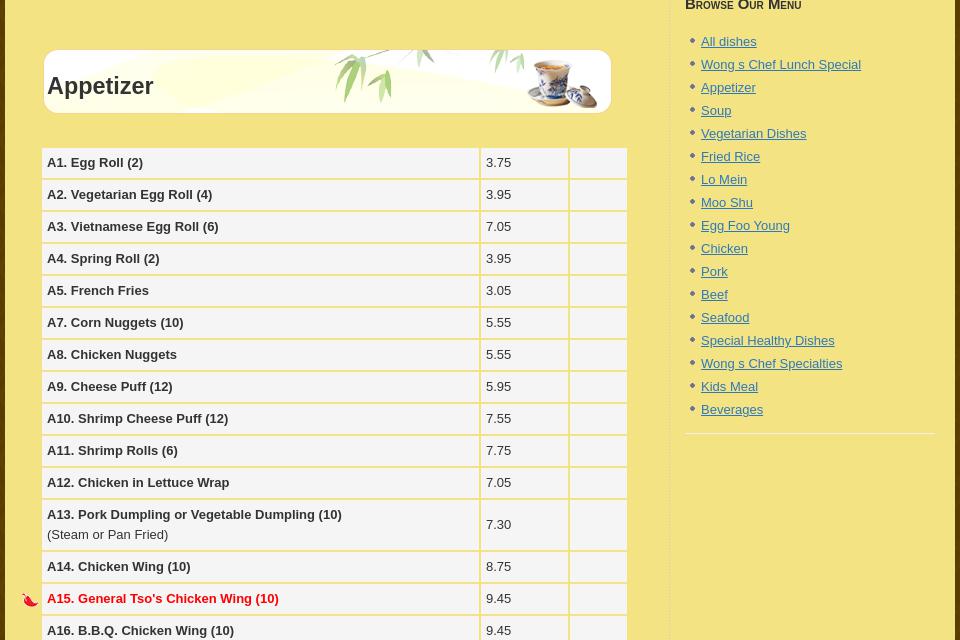Screen dimensions: 960x640
Task: Open the Kids Meal category
Action: coord(729,387)
